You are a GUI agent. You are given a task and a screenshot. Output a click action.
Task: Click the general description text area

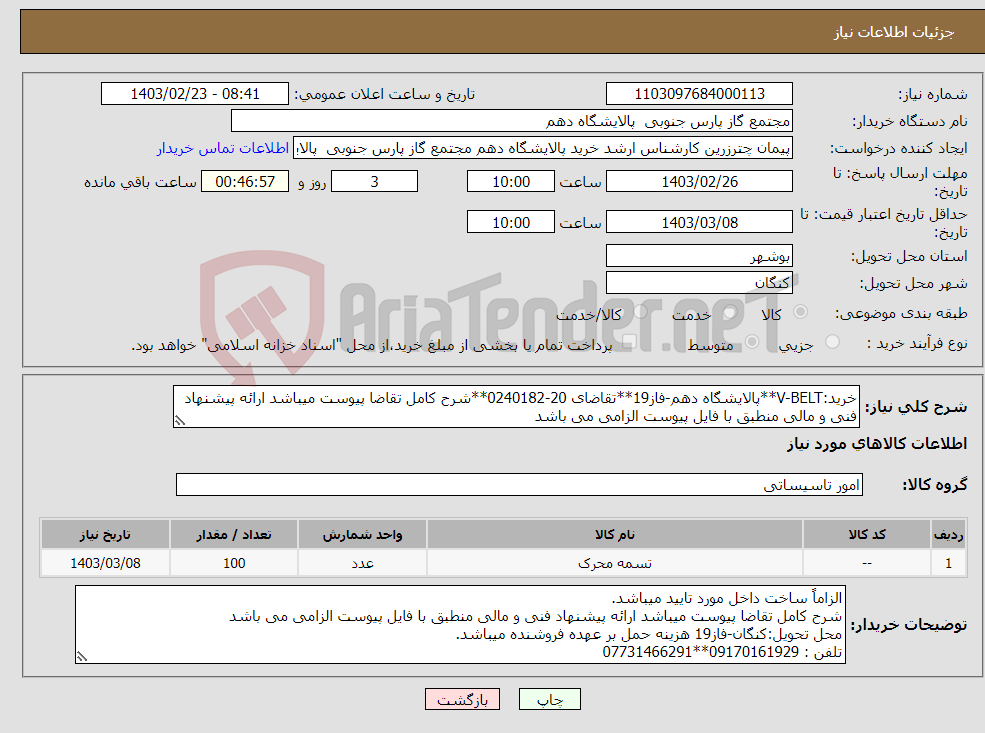pyautogui.click(x=516, y=407)
